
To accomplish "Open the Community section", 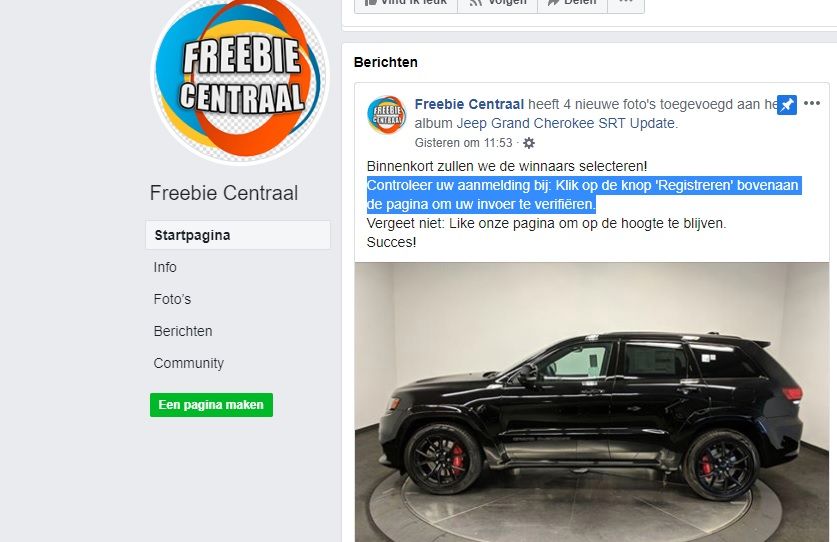I will 188,363.
